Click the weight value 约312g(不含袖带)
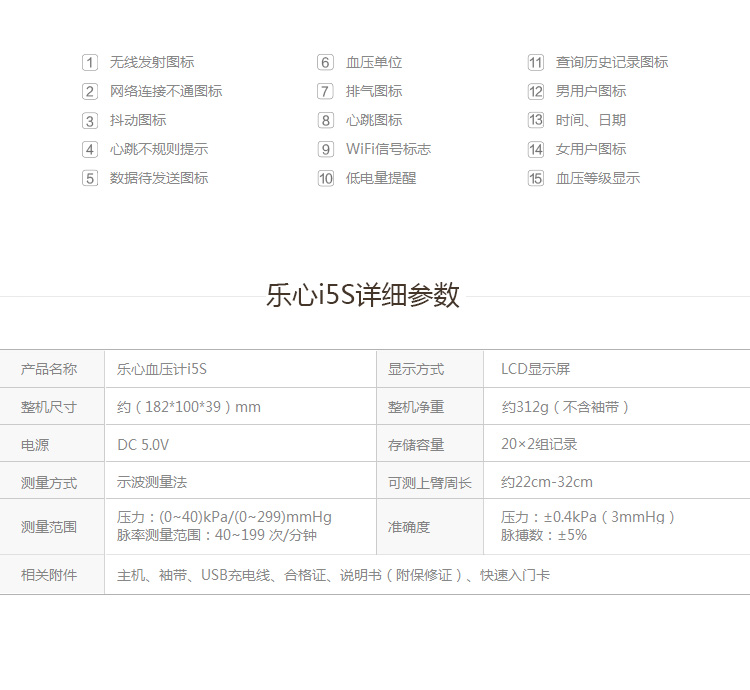The width and height of the screenshot is (750, 690). coord(565,407)
